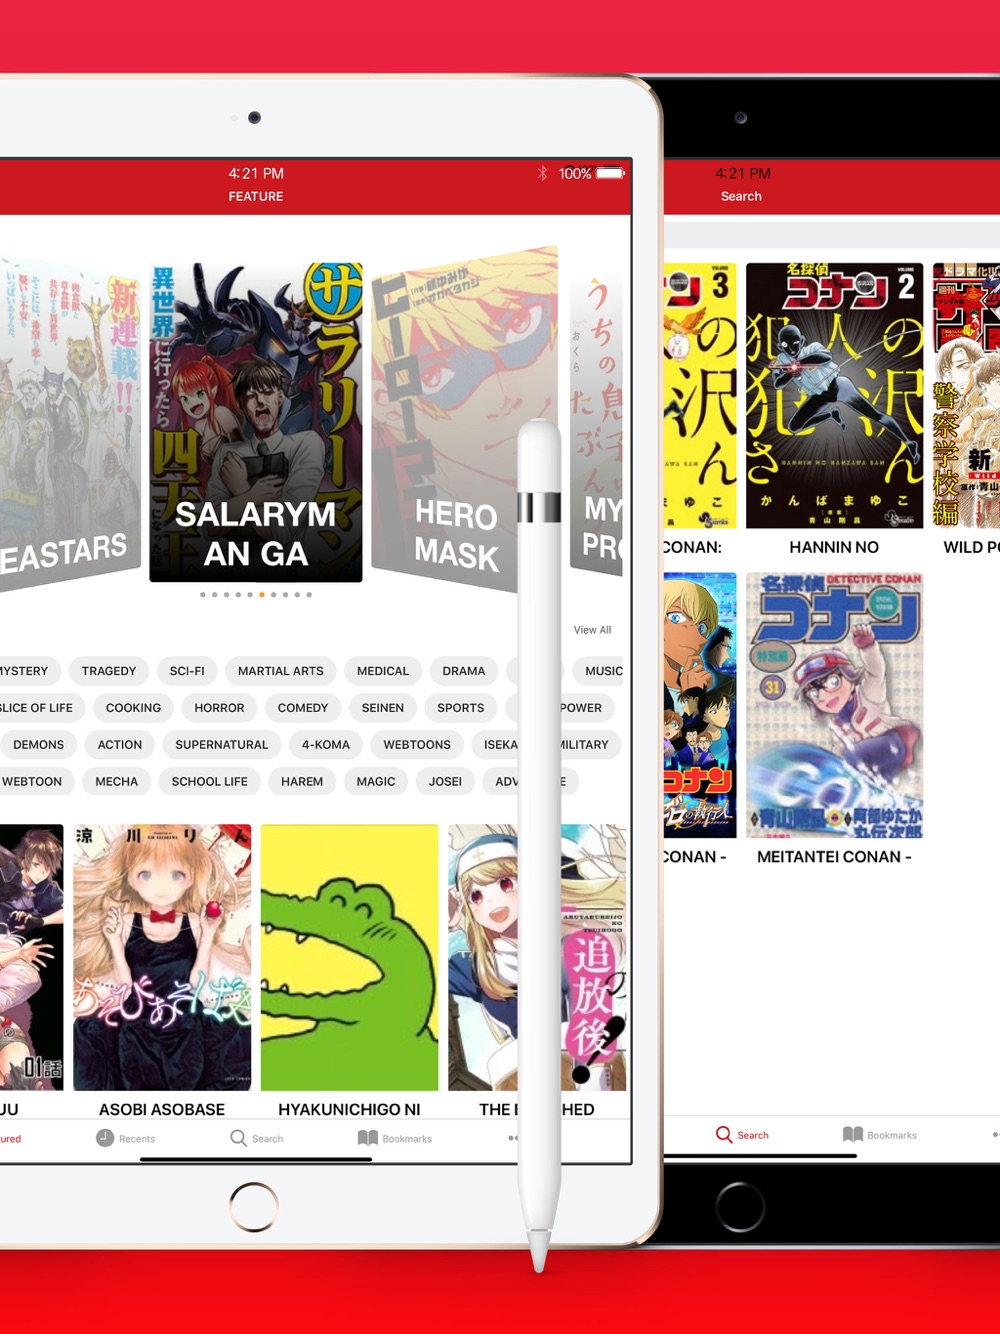Open the View All genres link
This screenshot has height=1334, width=1000.
(592, 630)
